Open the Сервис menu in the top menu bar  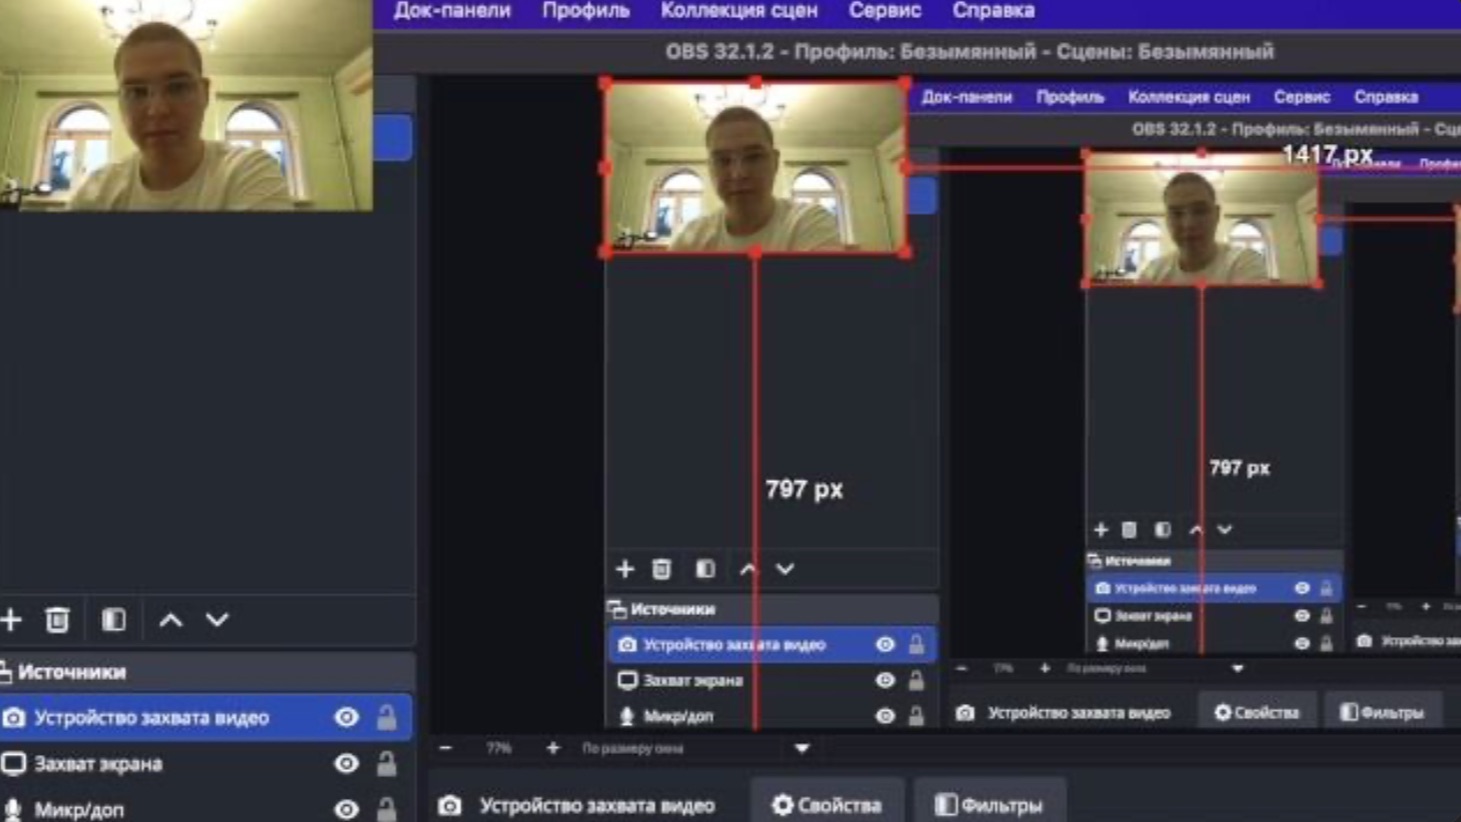pyautogui.click(x=885, y=11)
